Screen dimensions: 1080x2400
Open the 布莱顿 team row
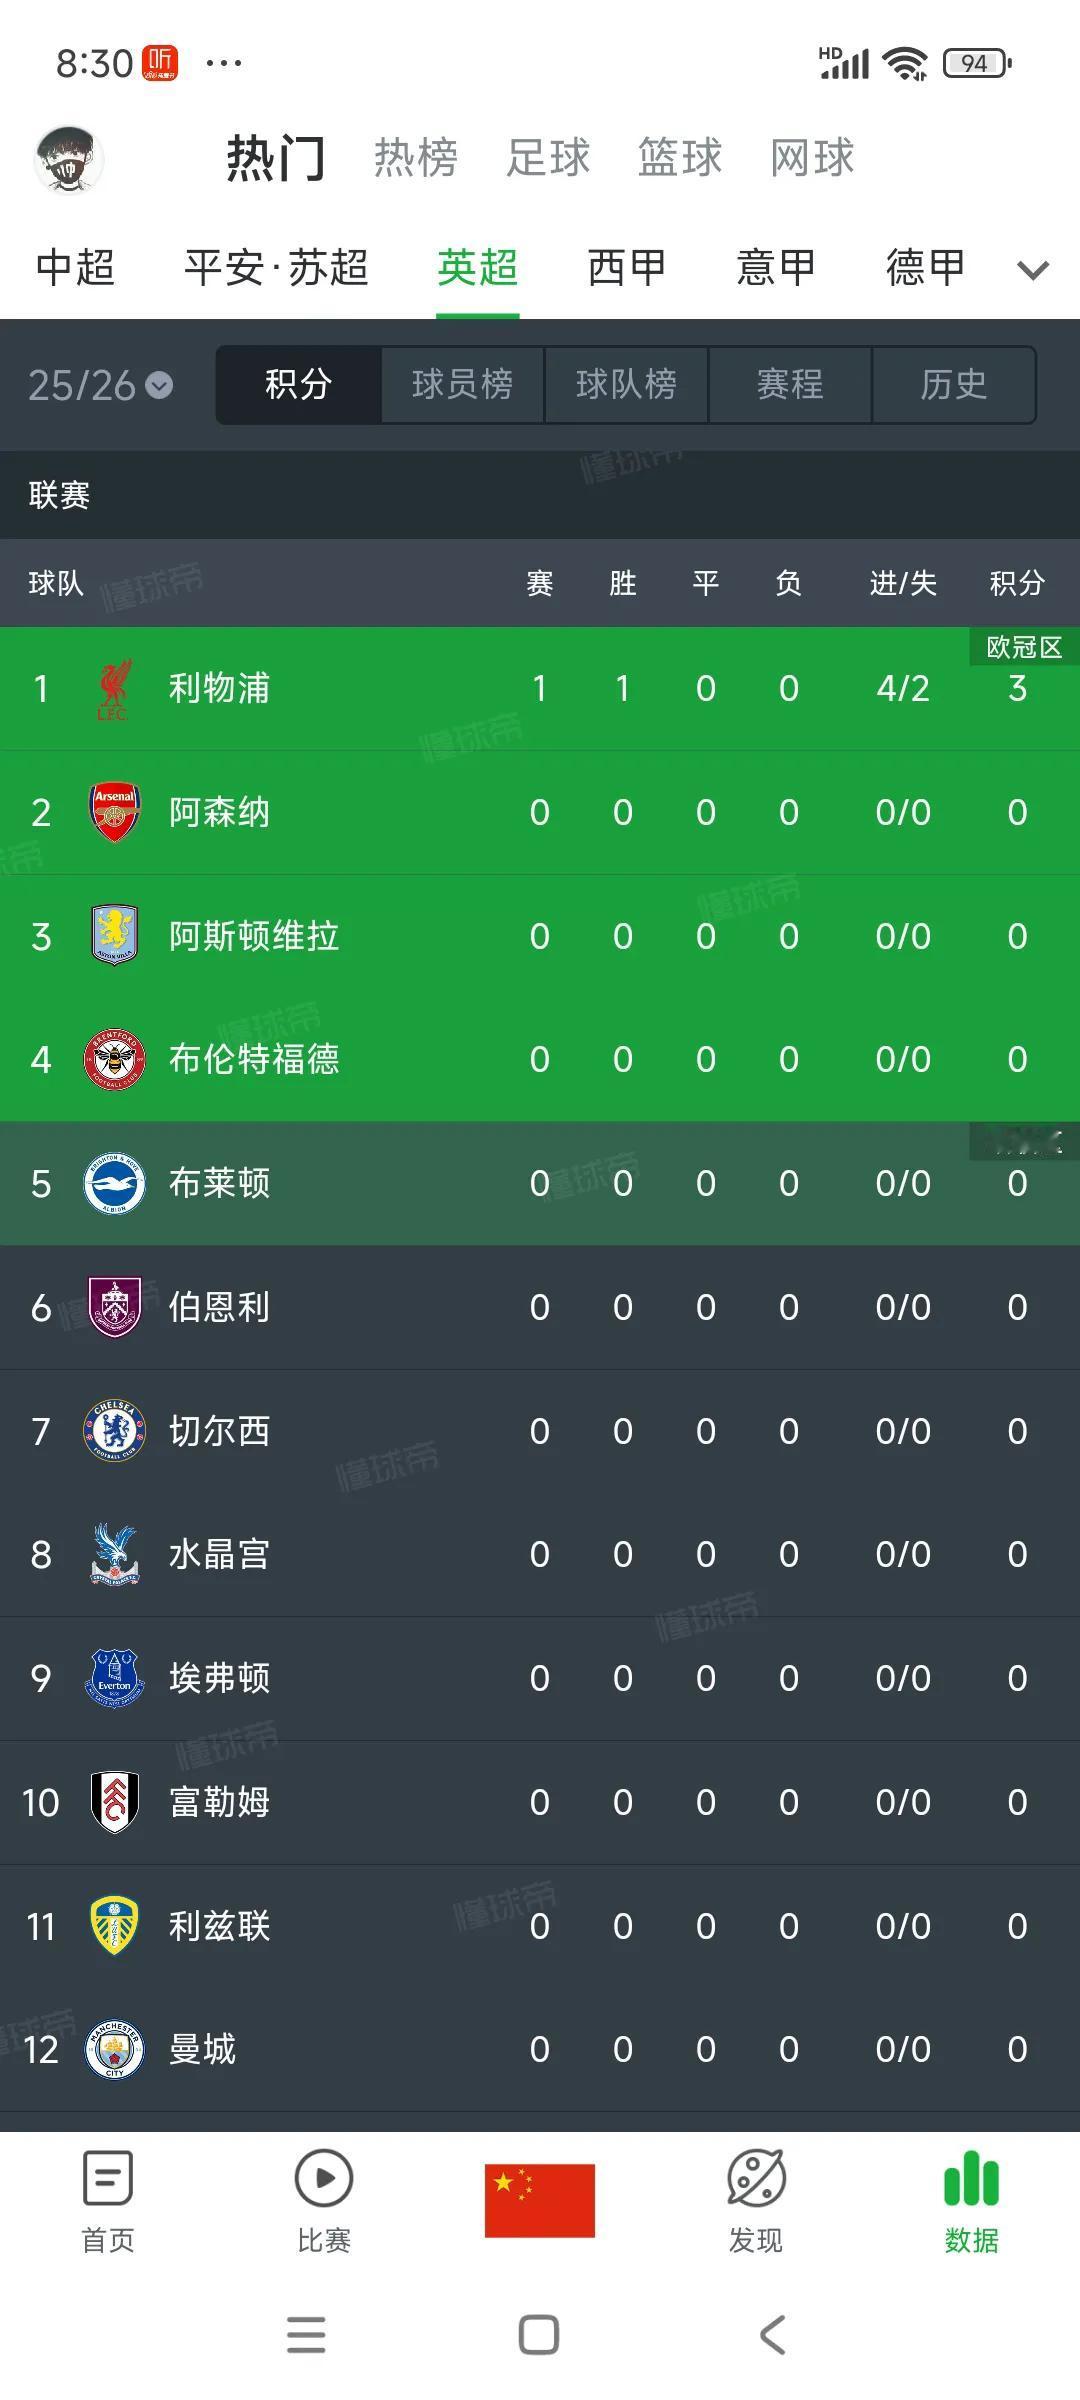540,1183
